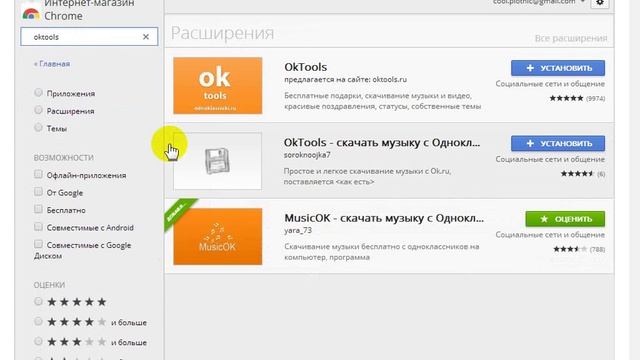The image size is (640, 360).
Task: Install the soroknoojka7 OkTools extension
Action: point(558,144)
